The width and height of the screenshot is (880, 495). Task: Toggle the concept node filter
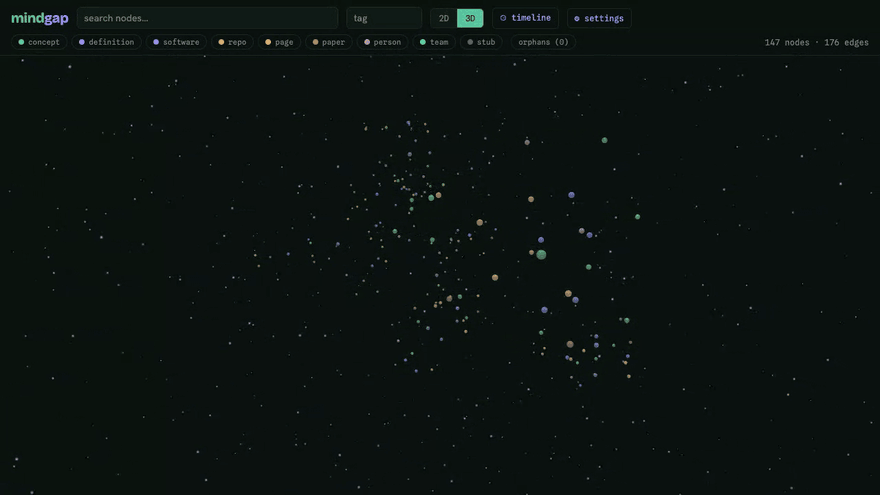coord(39,42)
